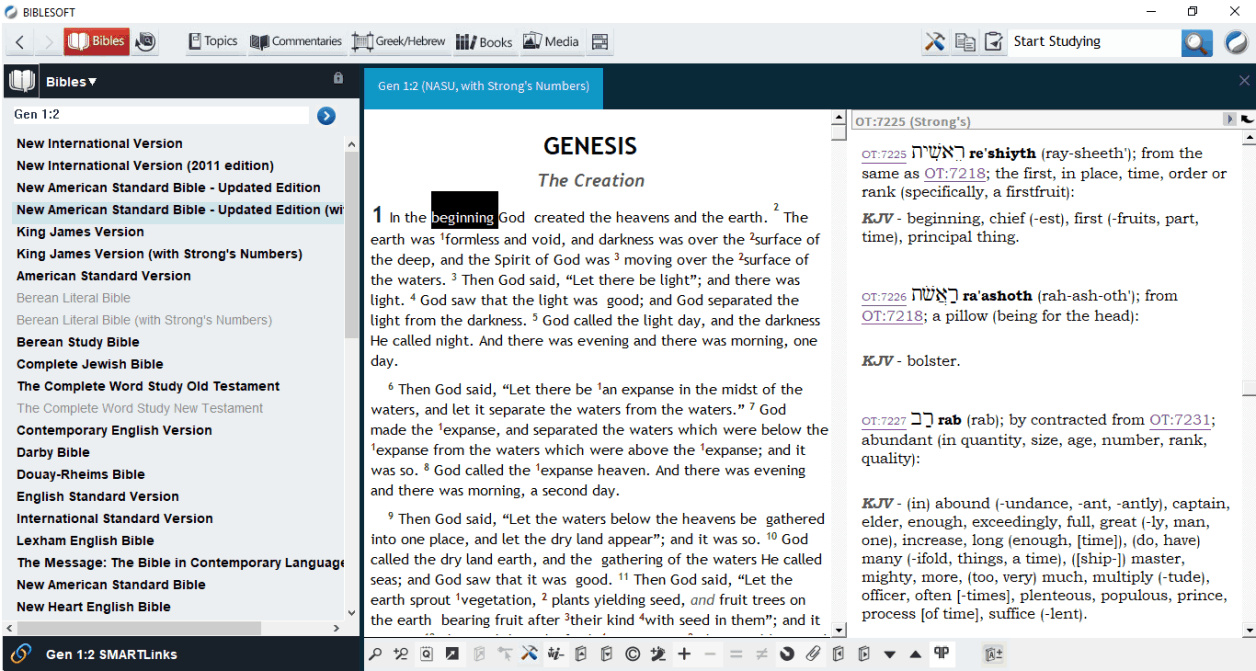Click the tools icon in bottom toolbar
The image size is (1256, 671).
[529, 654]
